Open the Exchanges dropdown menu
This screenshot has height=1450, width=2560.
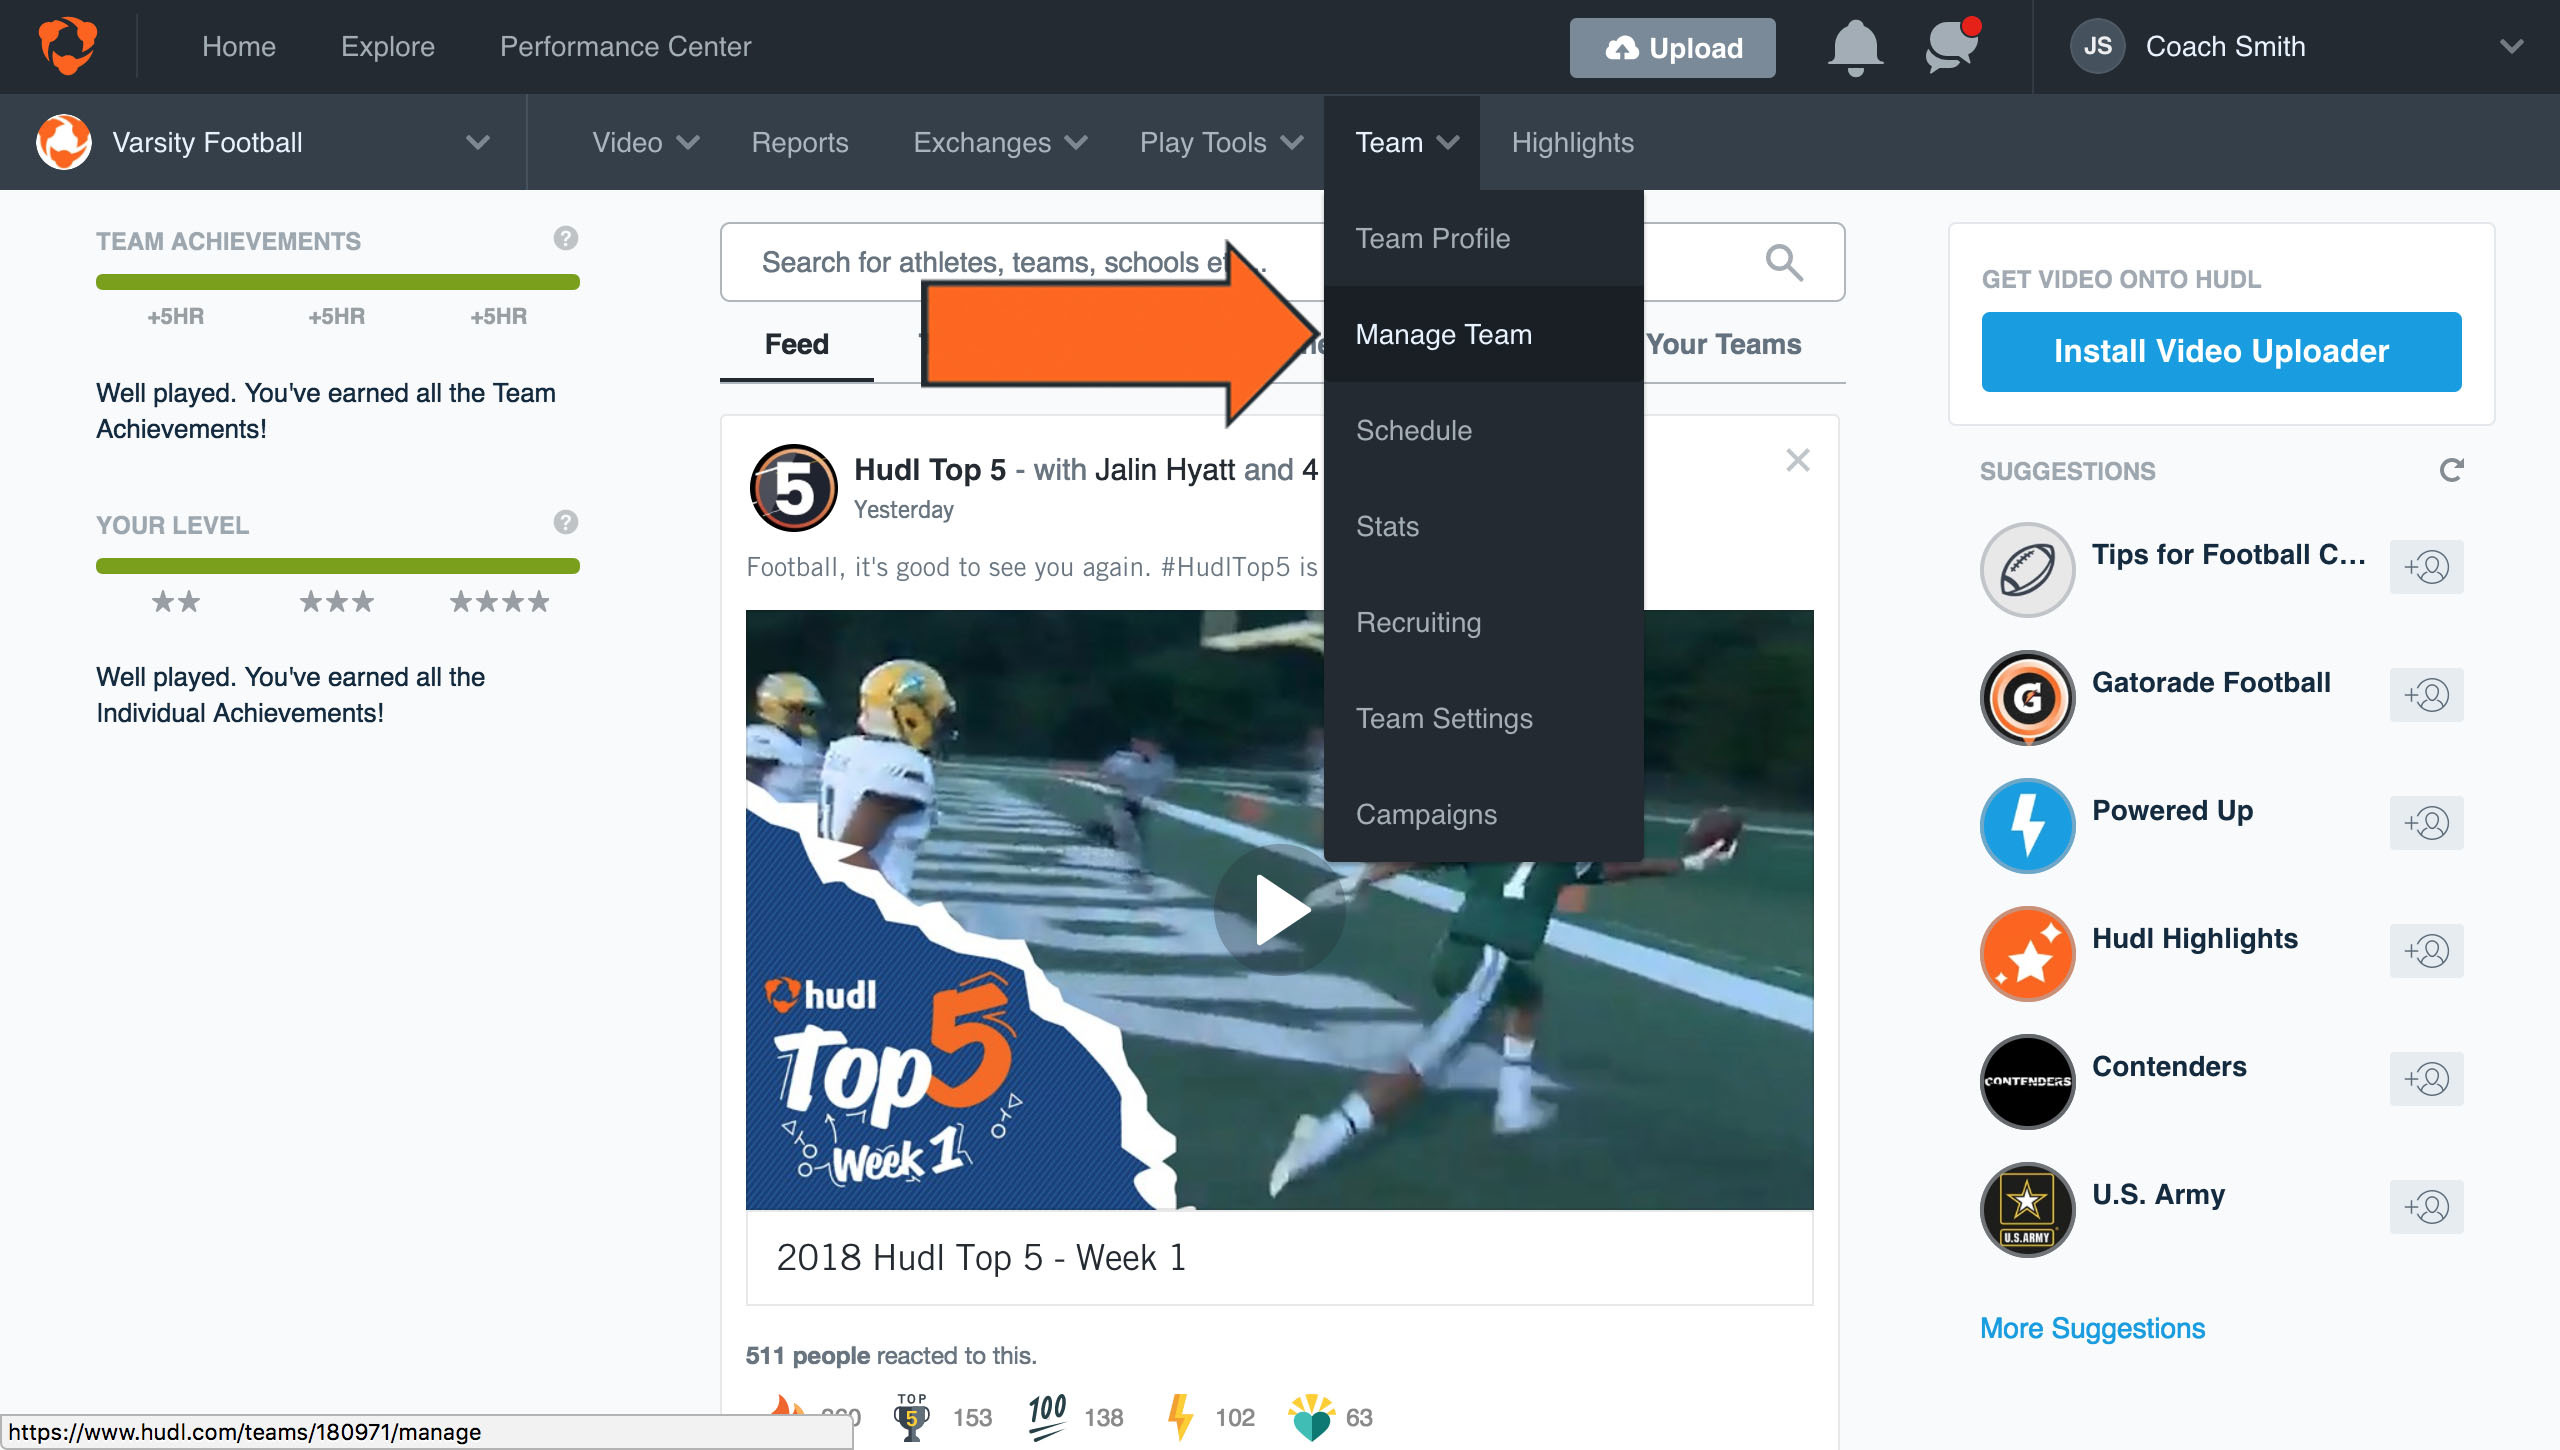999,142
